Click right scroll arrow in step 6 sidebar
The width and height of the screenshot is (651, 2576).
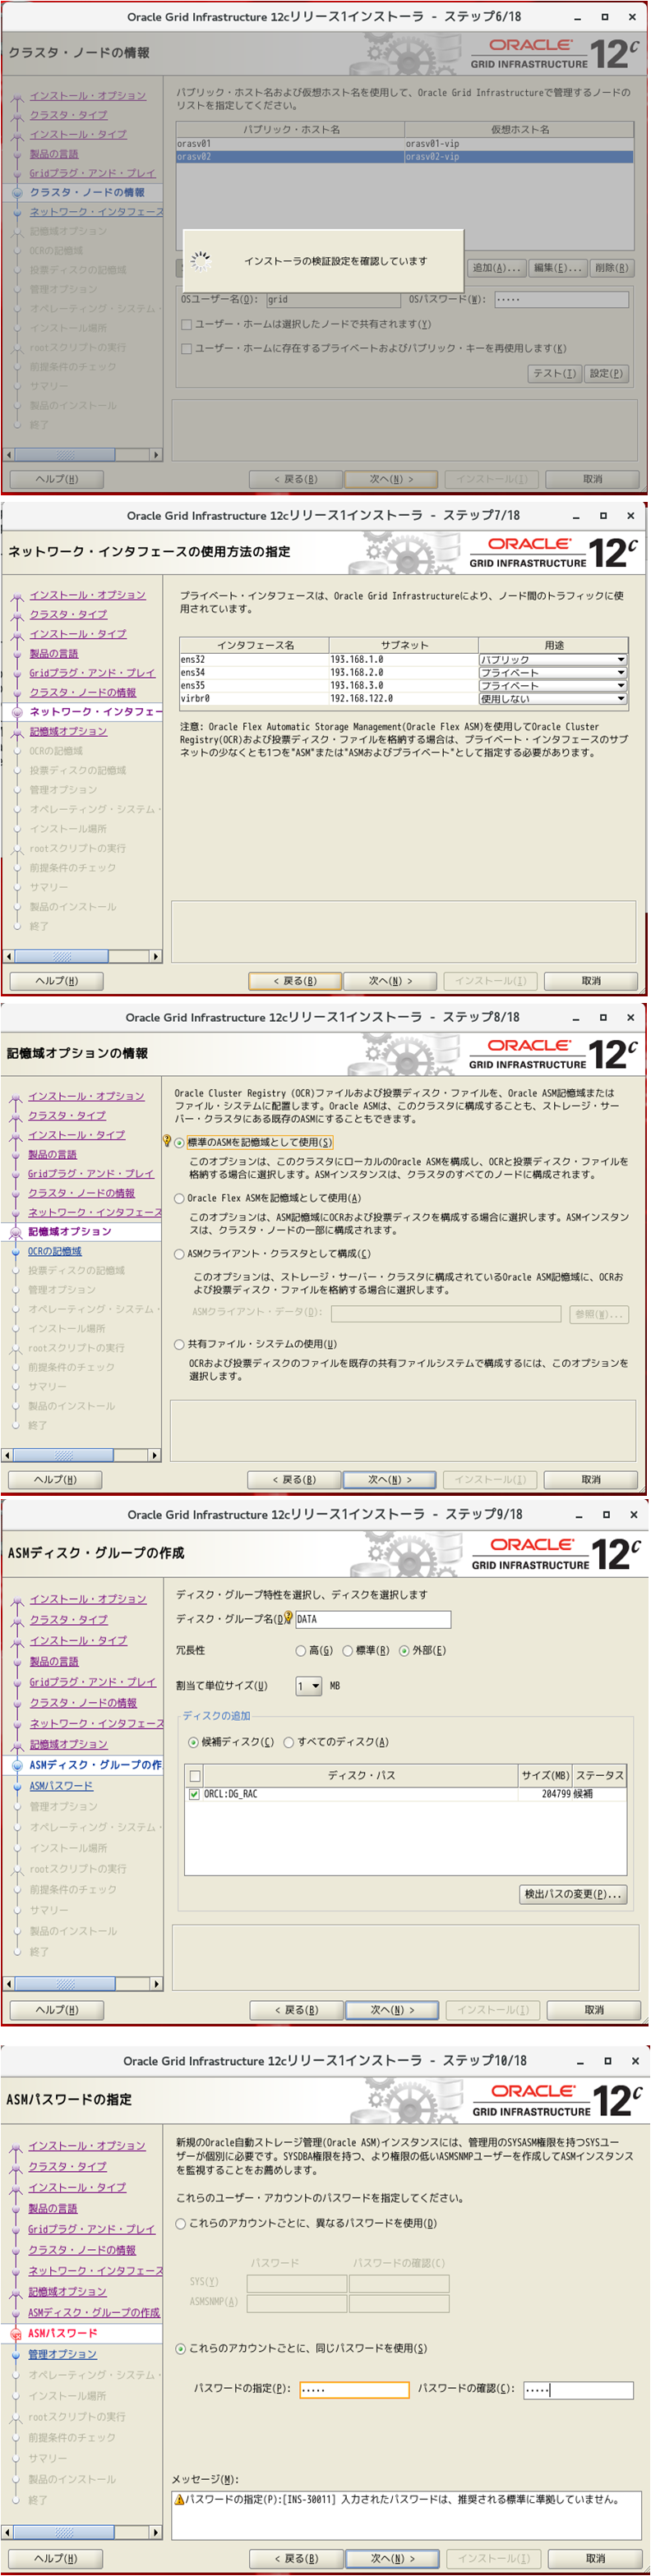156,455
